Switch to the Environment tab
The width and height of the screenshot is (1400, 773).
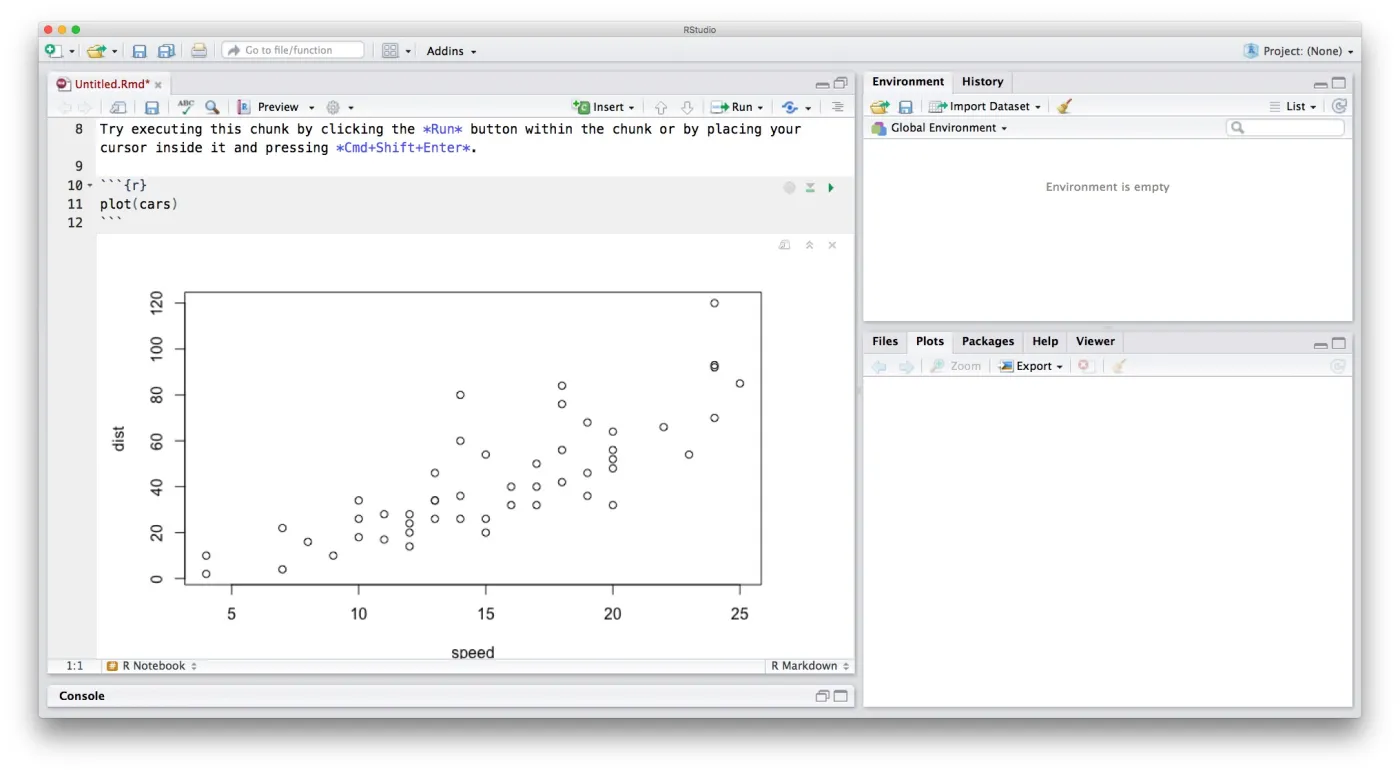(908, 82)
